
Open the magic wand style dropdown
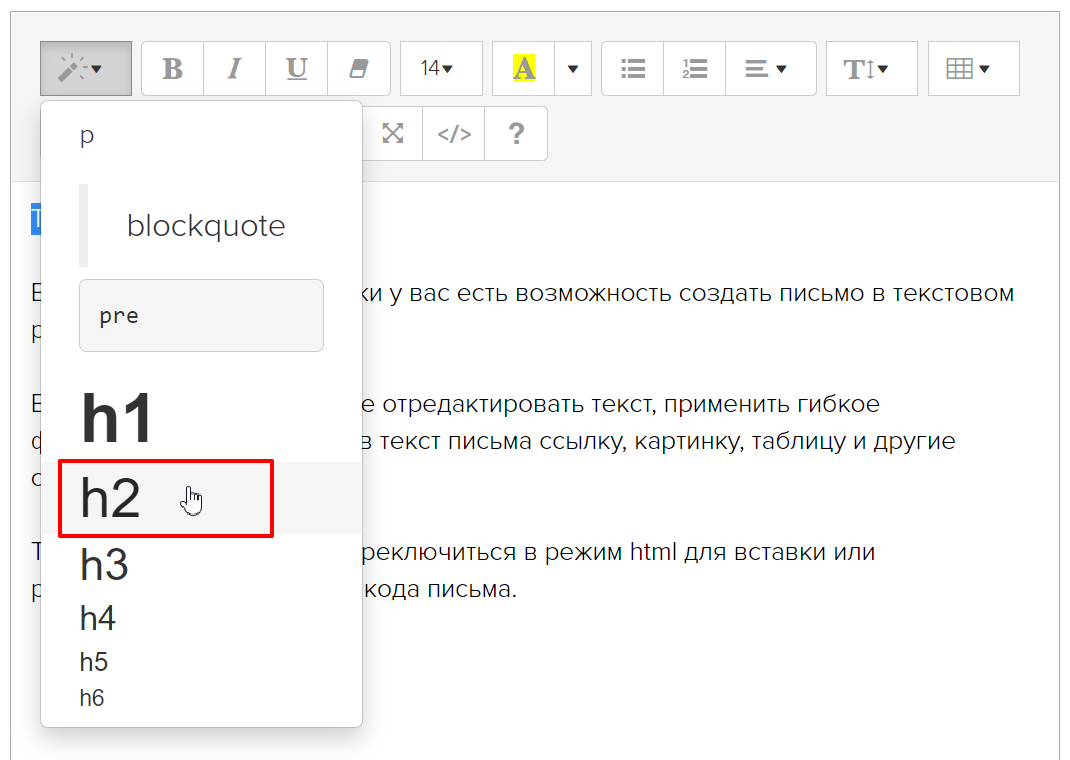click(86, 68)
